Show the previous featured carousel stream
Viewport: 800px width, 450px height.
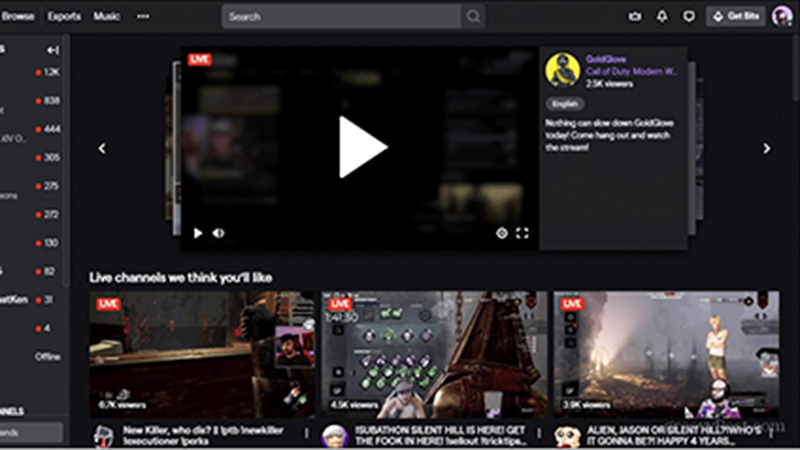coord(102,148)
